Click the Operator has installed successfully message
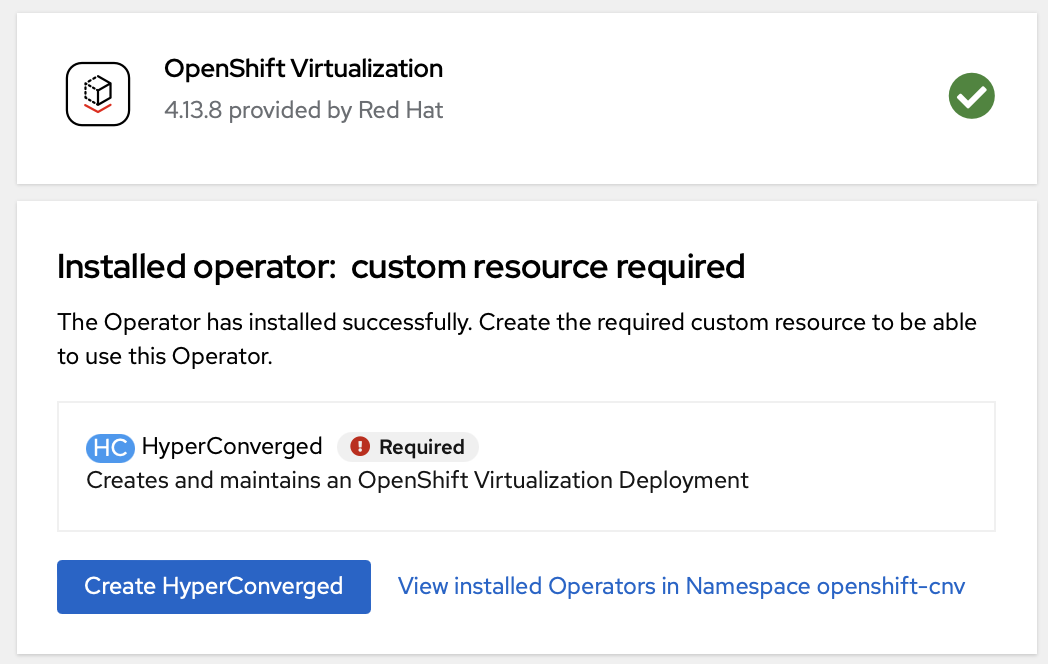Image resolution: width=1048 pixels, height=664 pixels. tap(517, 339)
